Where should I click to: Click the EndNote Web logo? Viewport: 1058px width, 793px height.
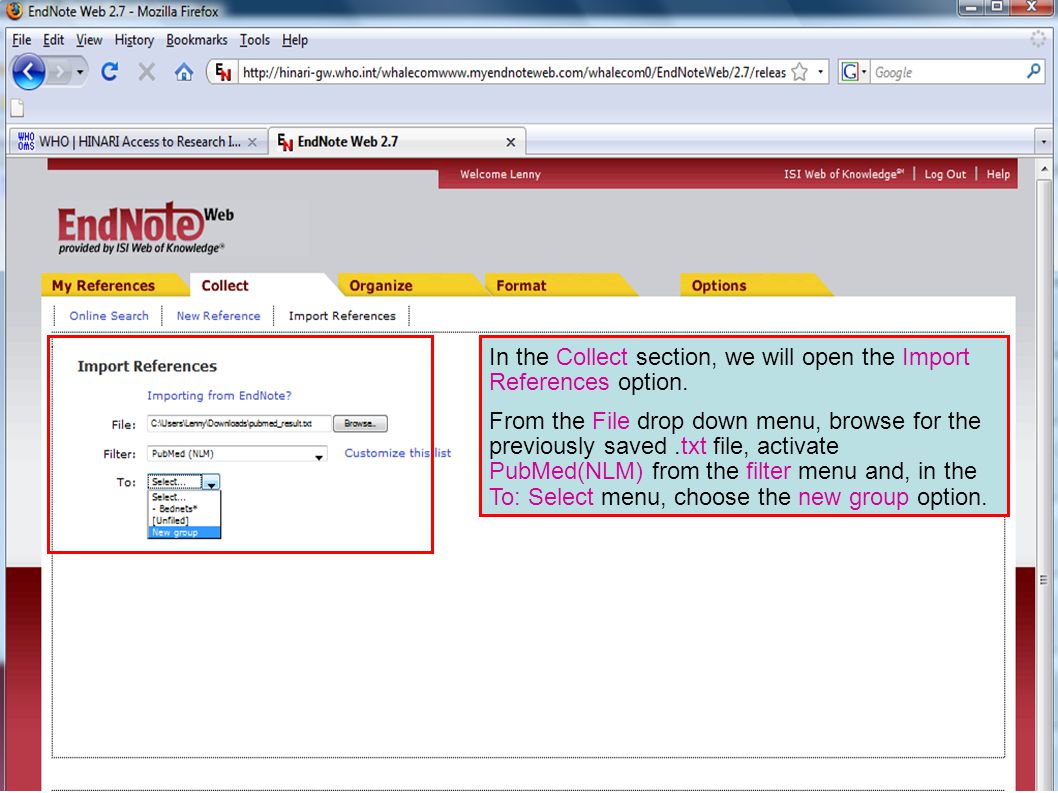145,227
